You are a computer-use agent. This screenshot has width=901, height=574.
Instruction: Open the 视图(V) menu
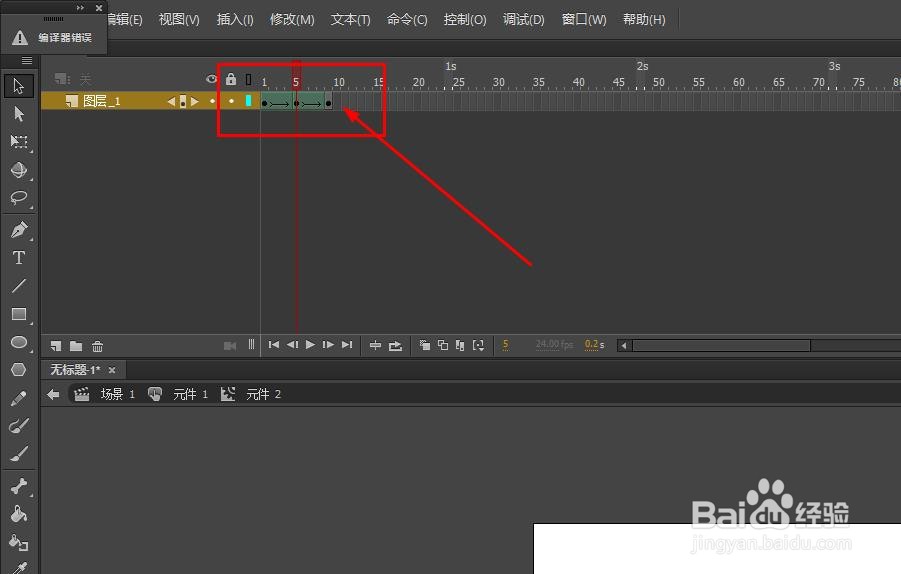(x=179, y=20)
